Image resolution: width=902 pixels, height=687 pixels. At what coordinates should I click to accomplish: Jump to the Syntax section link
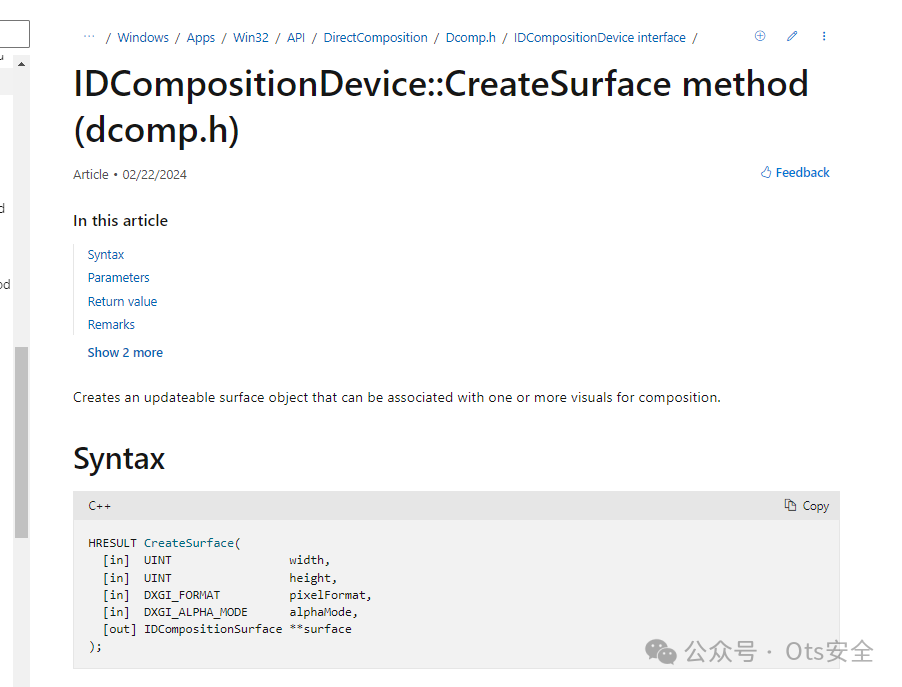tap(106, 255)
